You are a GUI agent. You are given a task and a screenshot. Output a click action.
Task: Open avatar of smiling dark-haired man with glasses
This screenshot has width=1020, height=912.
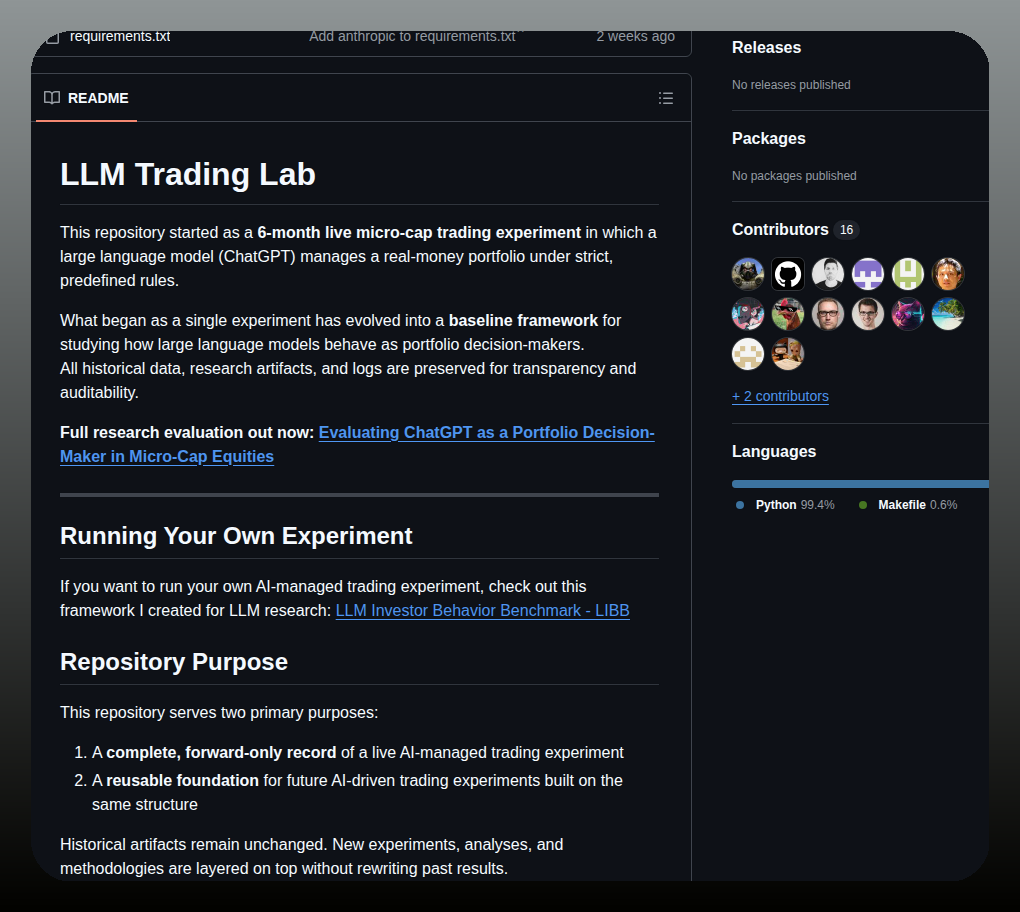click(868, 314)
